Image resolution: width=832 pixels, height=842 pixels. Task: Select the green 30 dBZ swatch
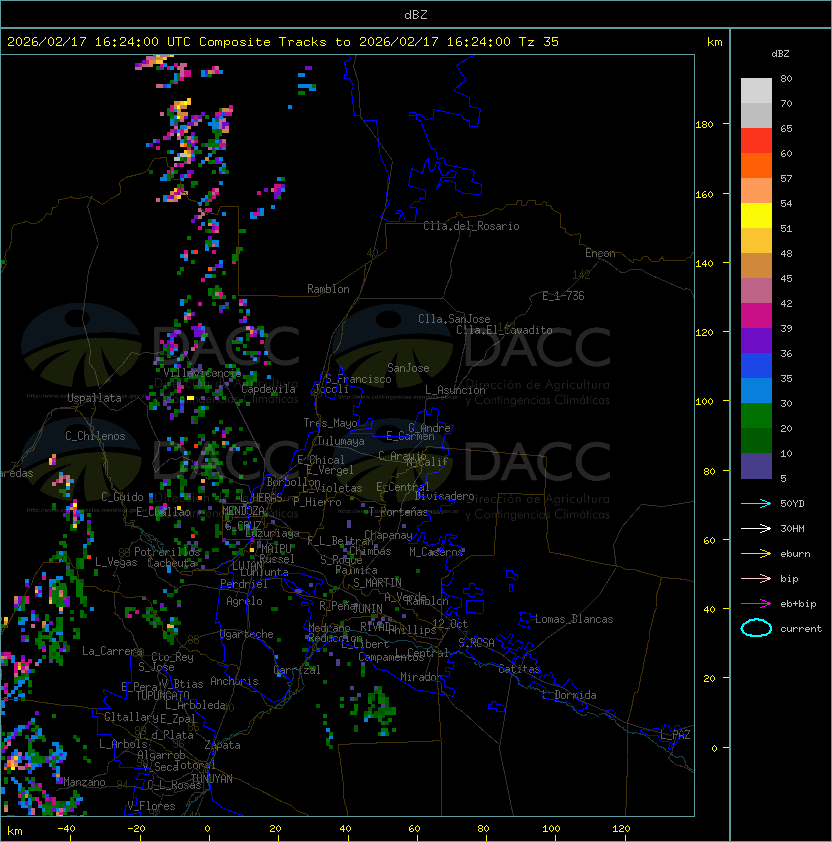click(756, 416)
